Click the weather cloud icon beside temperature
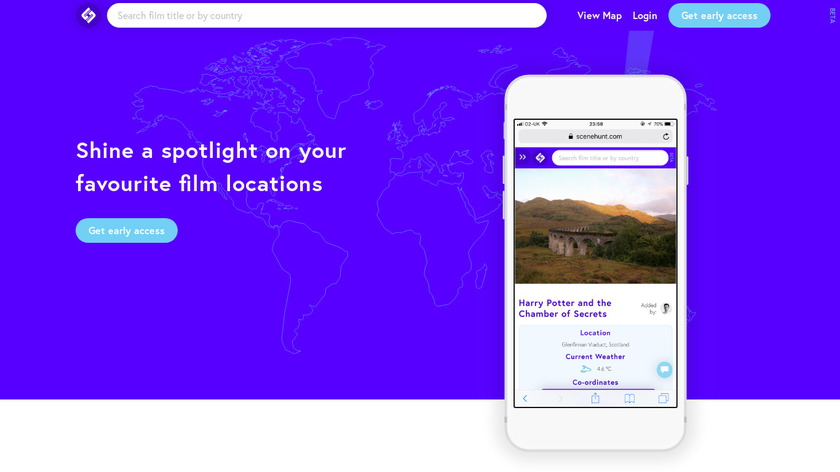This screenshot has width=840, height=472. [586, 369]
